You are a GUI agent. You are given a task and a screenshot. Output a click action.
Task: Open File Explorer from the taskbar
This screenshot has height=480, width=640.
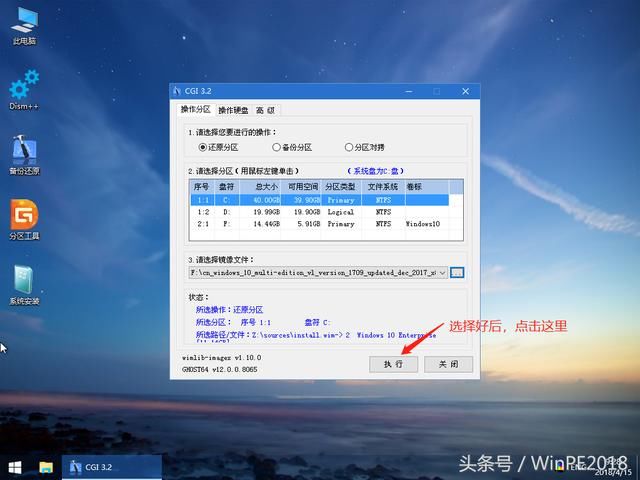(46, 468)
